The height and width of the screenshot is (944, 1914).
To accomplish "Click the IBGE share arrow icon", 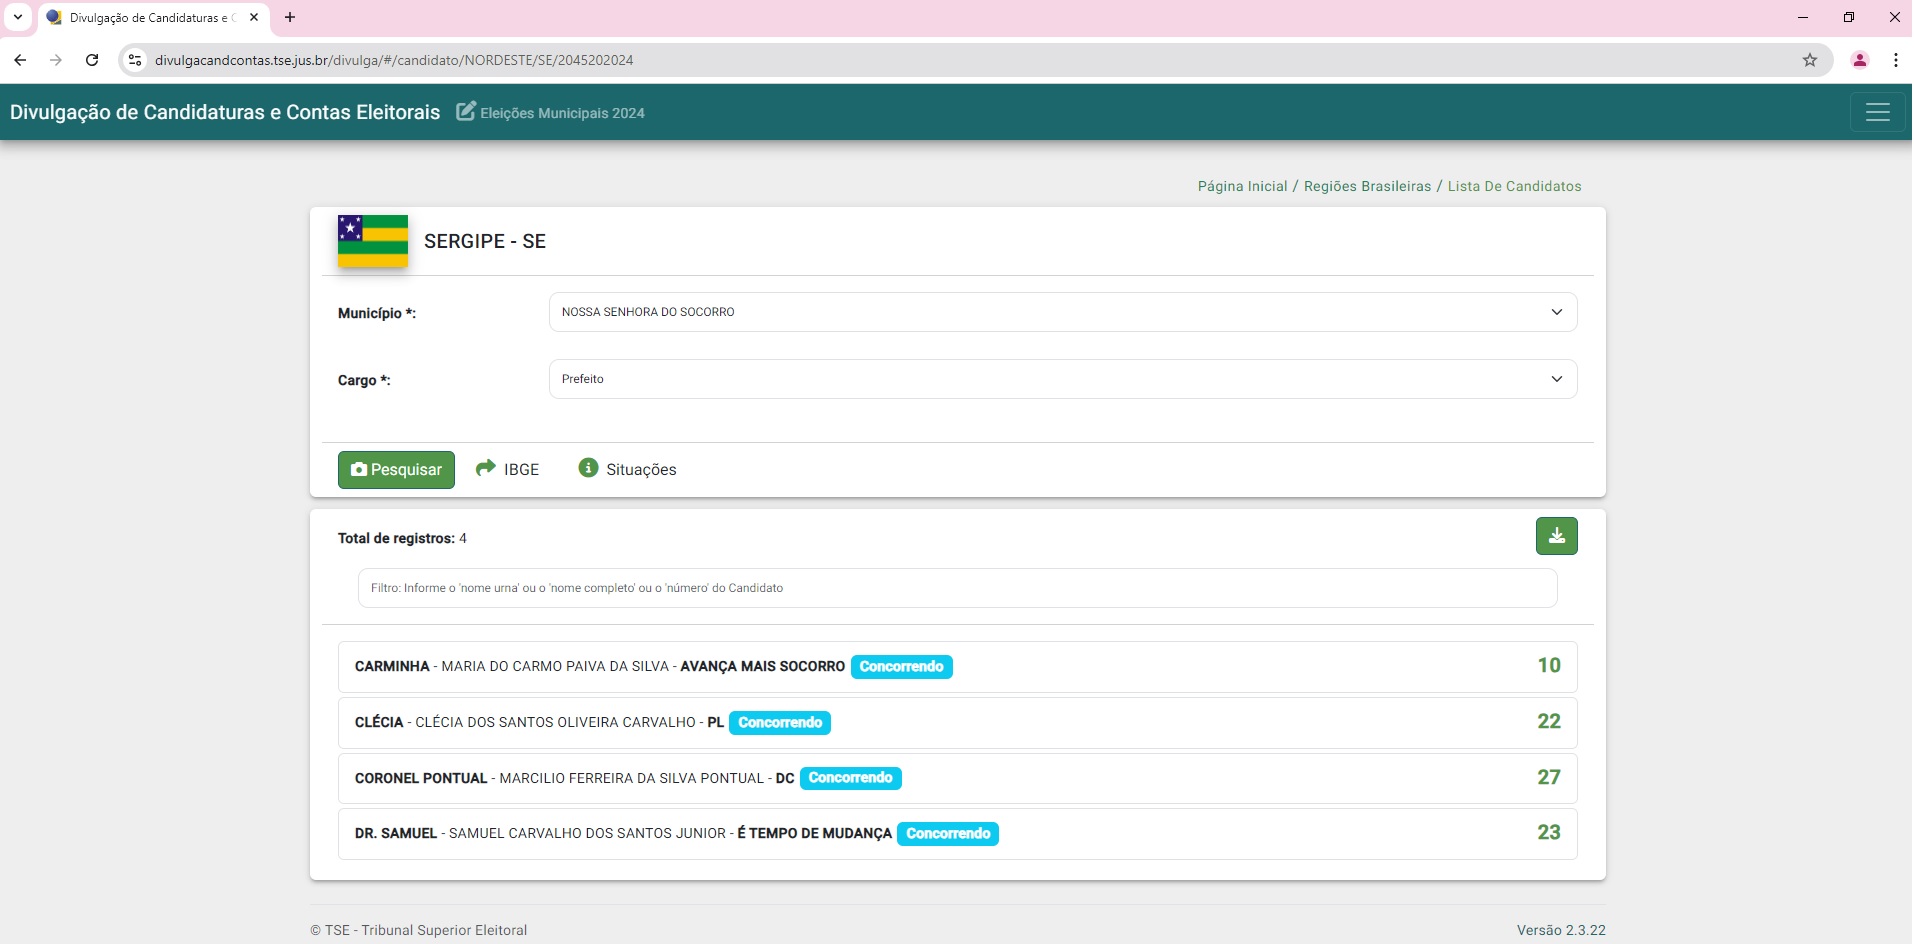I will 486,468.
